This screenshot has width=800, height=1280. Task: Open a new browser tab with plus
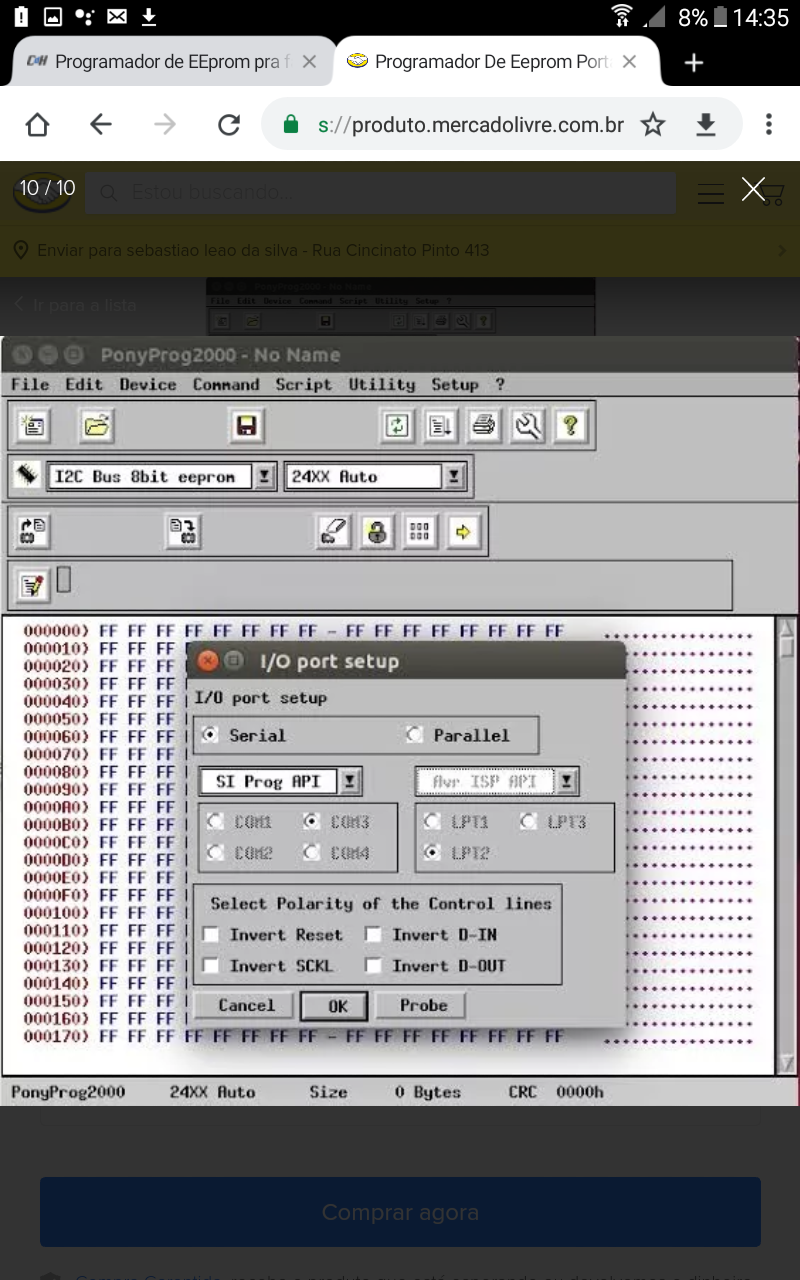694,63
